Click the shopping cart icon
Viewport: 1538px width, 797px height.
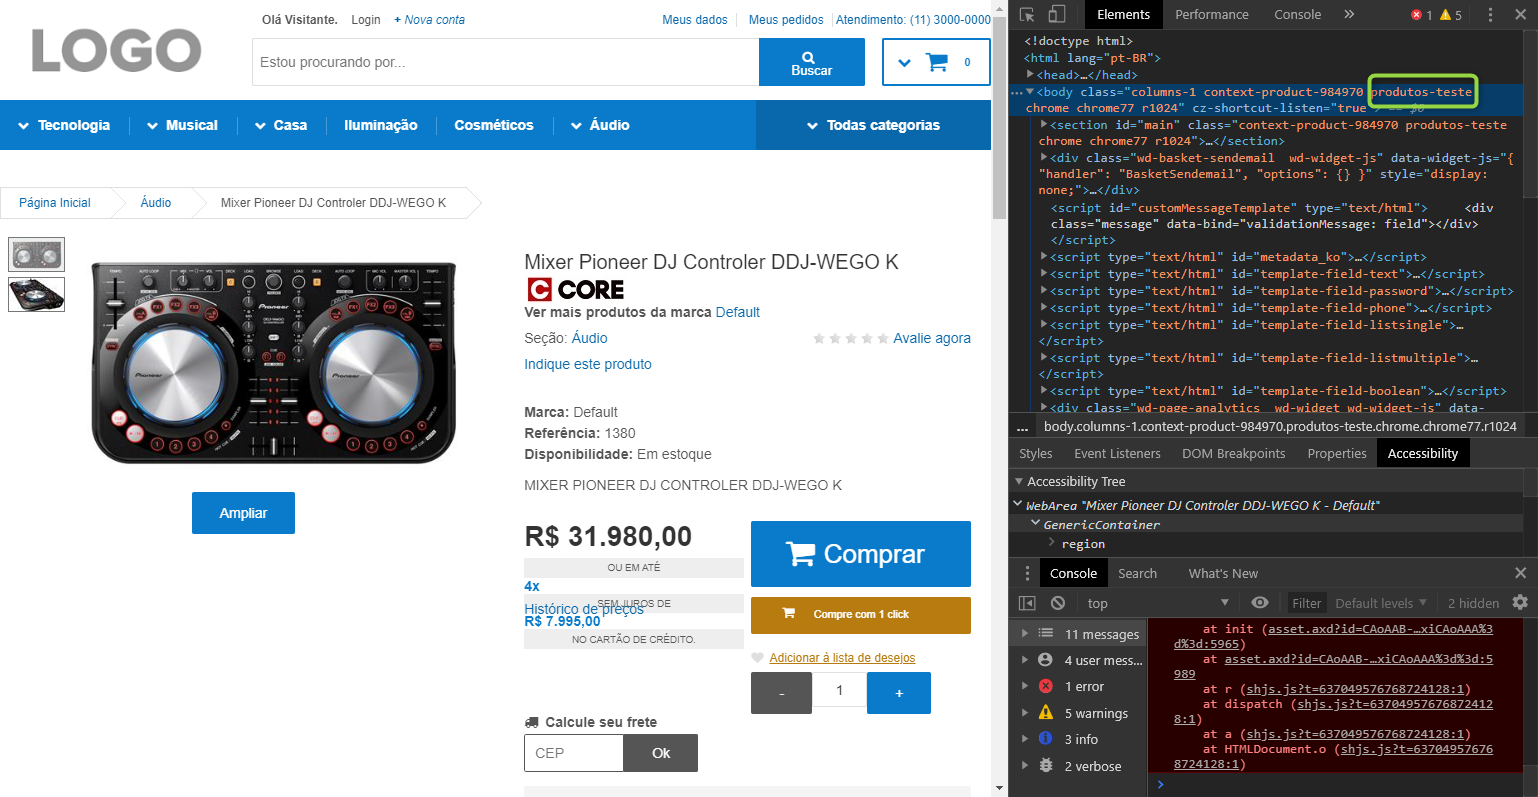click(x=937, y=62)
